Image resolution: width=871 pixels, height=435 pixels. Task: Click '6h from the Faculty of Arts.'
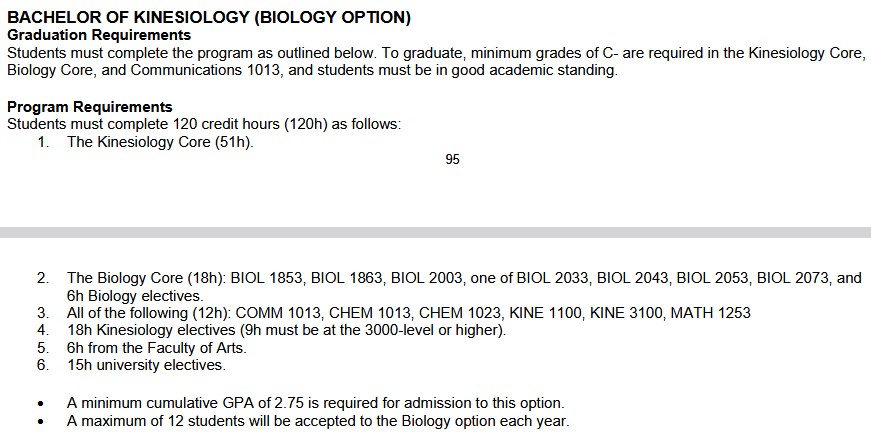click(x=157, y=348)
